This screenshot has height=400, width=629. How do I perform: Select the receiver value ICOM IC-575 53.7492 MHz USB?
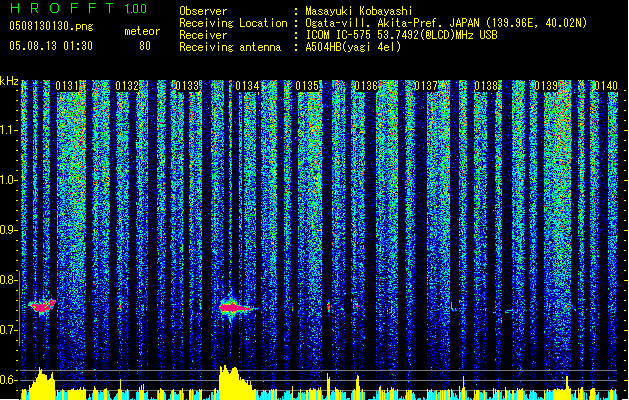(401, 35)
